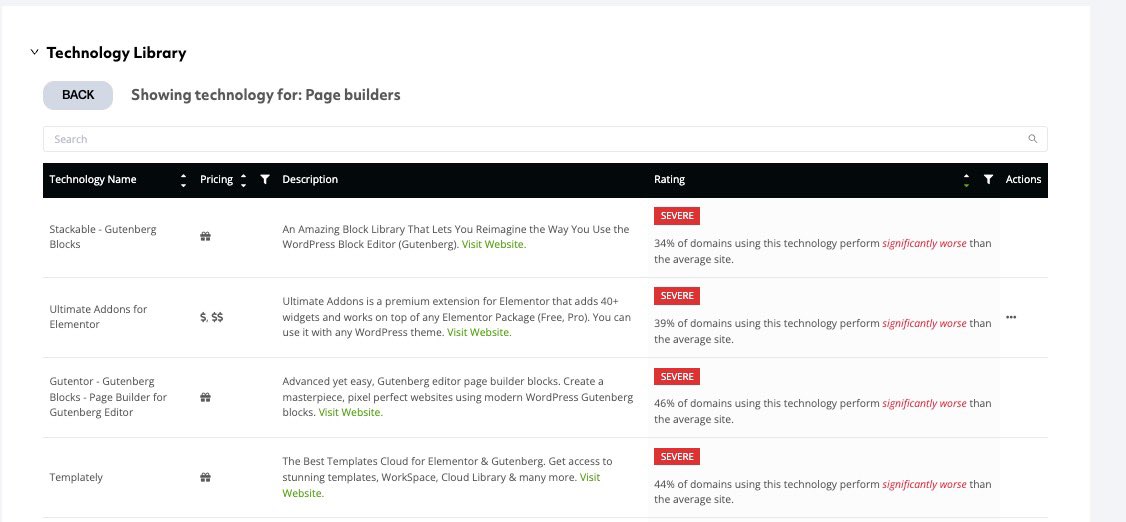Collapse the Technology Library section chevron
1126x522 pixels.
(x=34, y=52)
